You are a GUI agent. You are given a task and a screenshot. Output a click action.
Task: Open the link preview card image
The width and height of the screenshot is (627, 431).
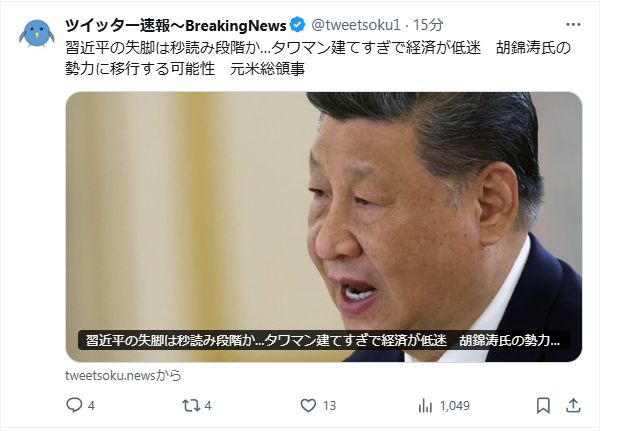click(324, 227)
